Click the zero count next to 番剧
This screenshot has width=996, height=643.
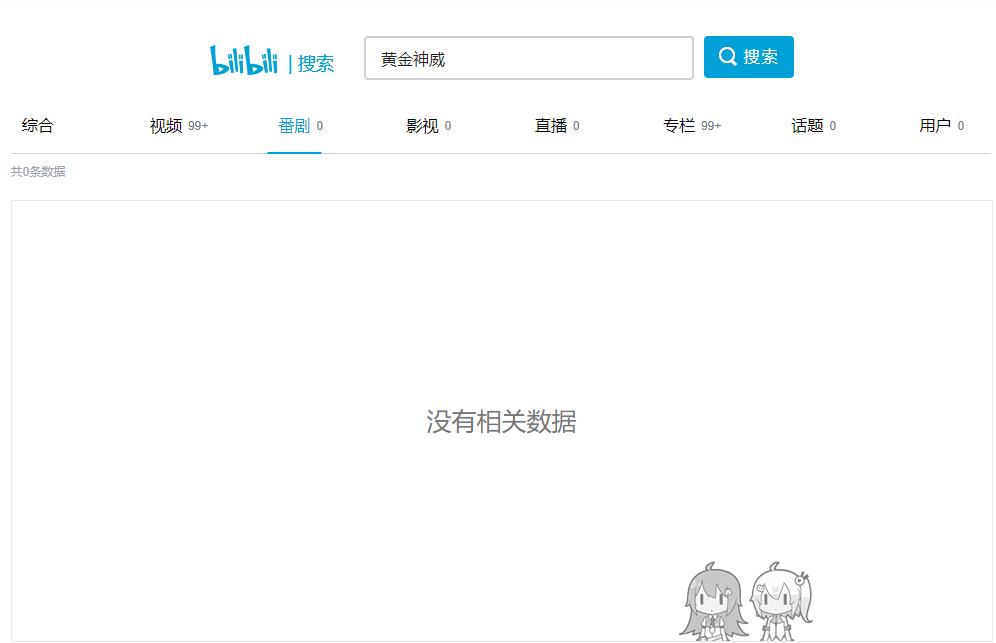tap(318, 126)
